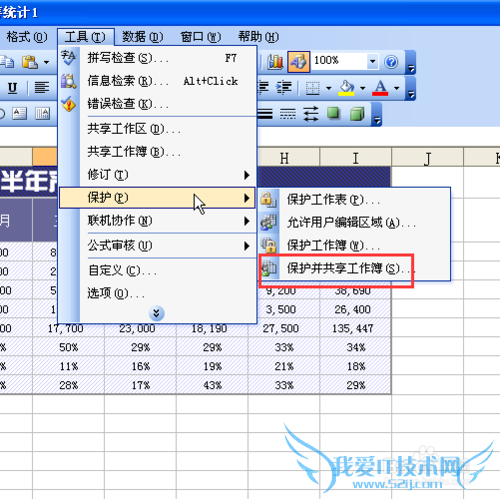500x499 pixels.
Task: Select column J header
Action: click(x=427, y=157)
